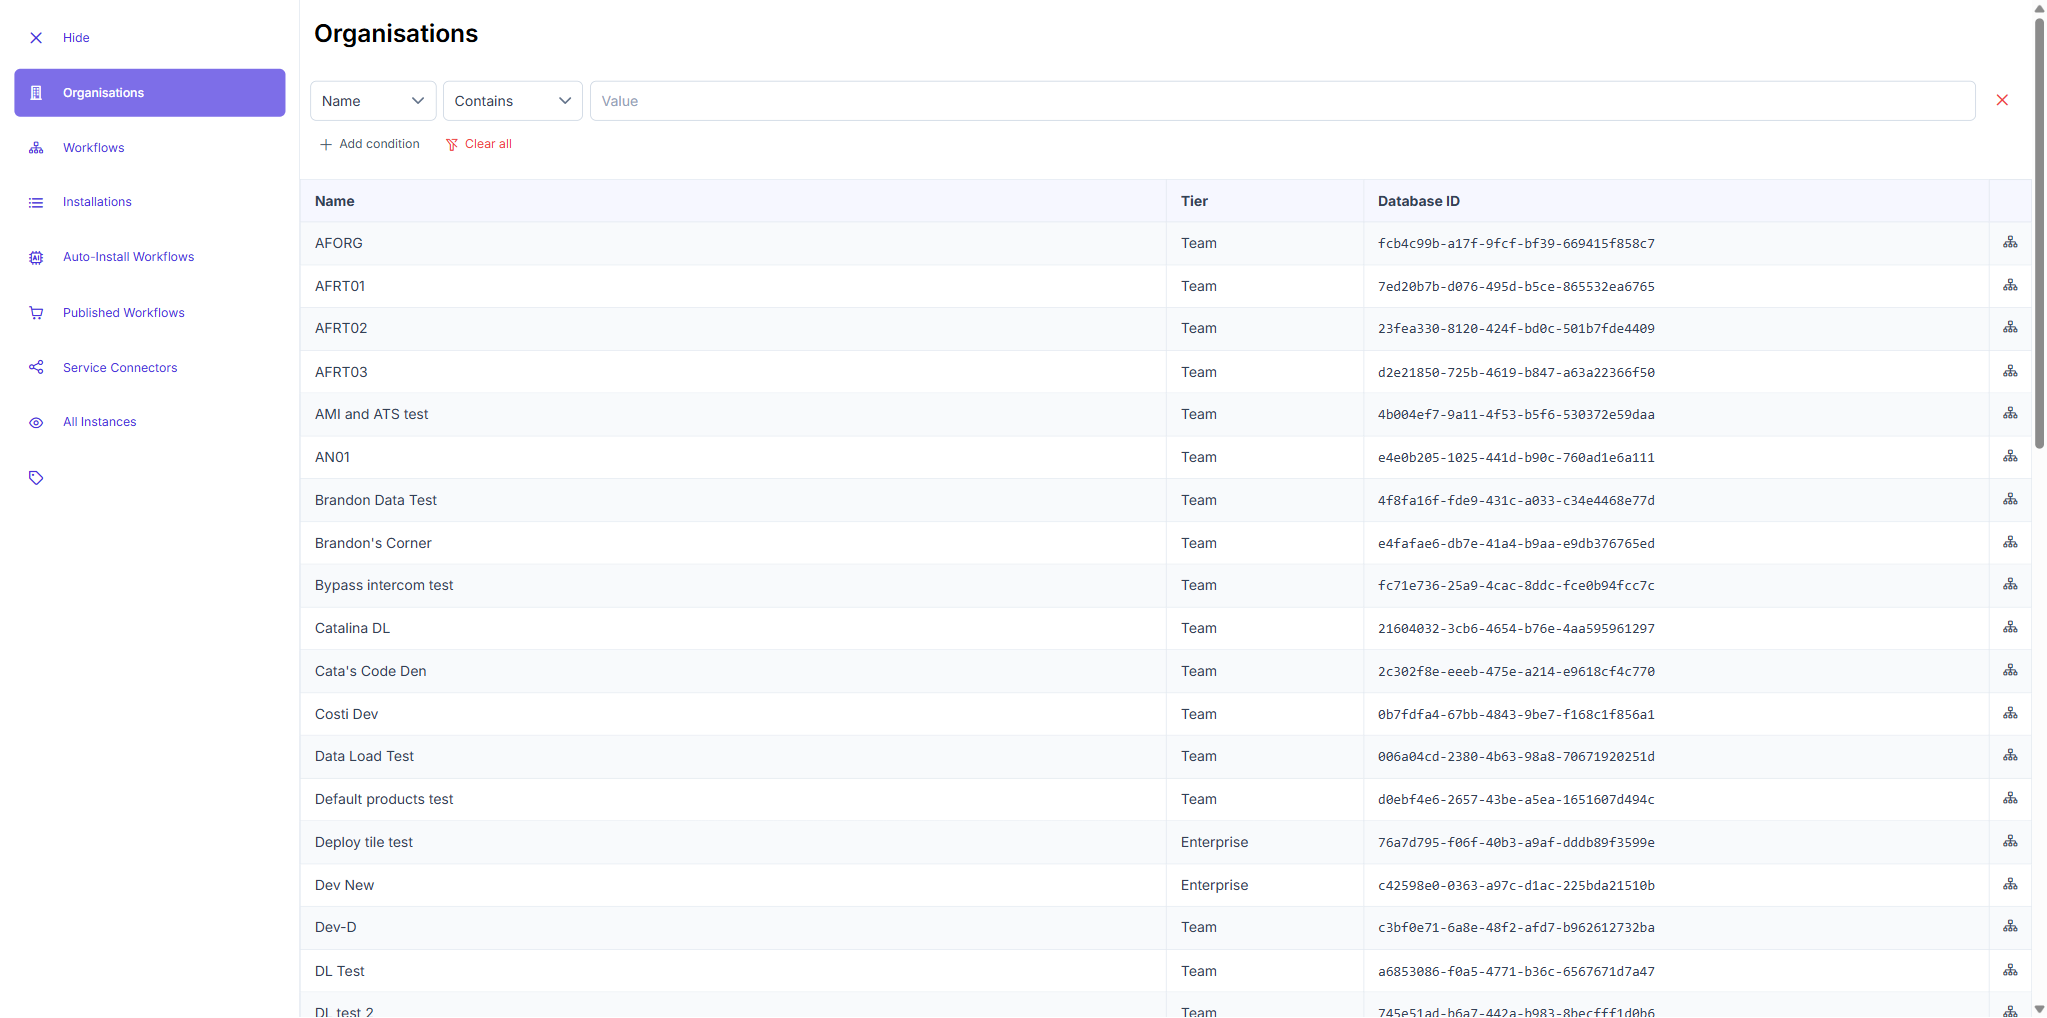Viewport: 2047px width, 1018px height.
Task: Open workflows icon for Dev-D row
Action: [2010, 927]
